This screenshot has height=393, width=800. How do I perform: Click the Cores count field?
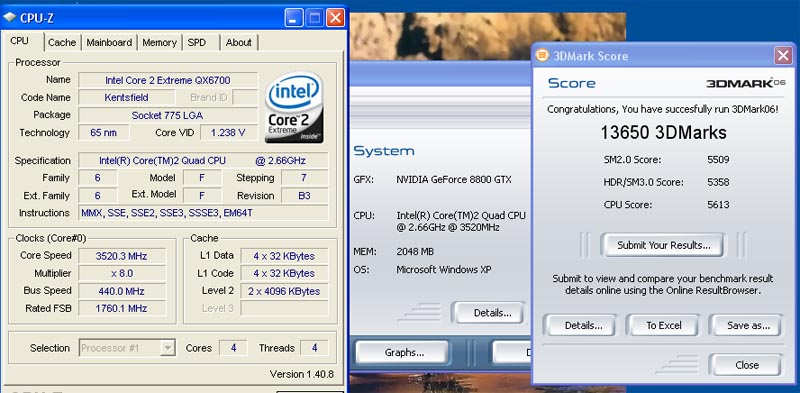coord(233,348)
